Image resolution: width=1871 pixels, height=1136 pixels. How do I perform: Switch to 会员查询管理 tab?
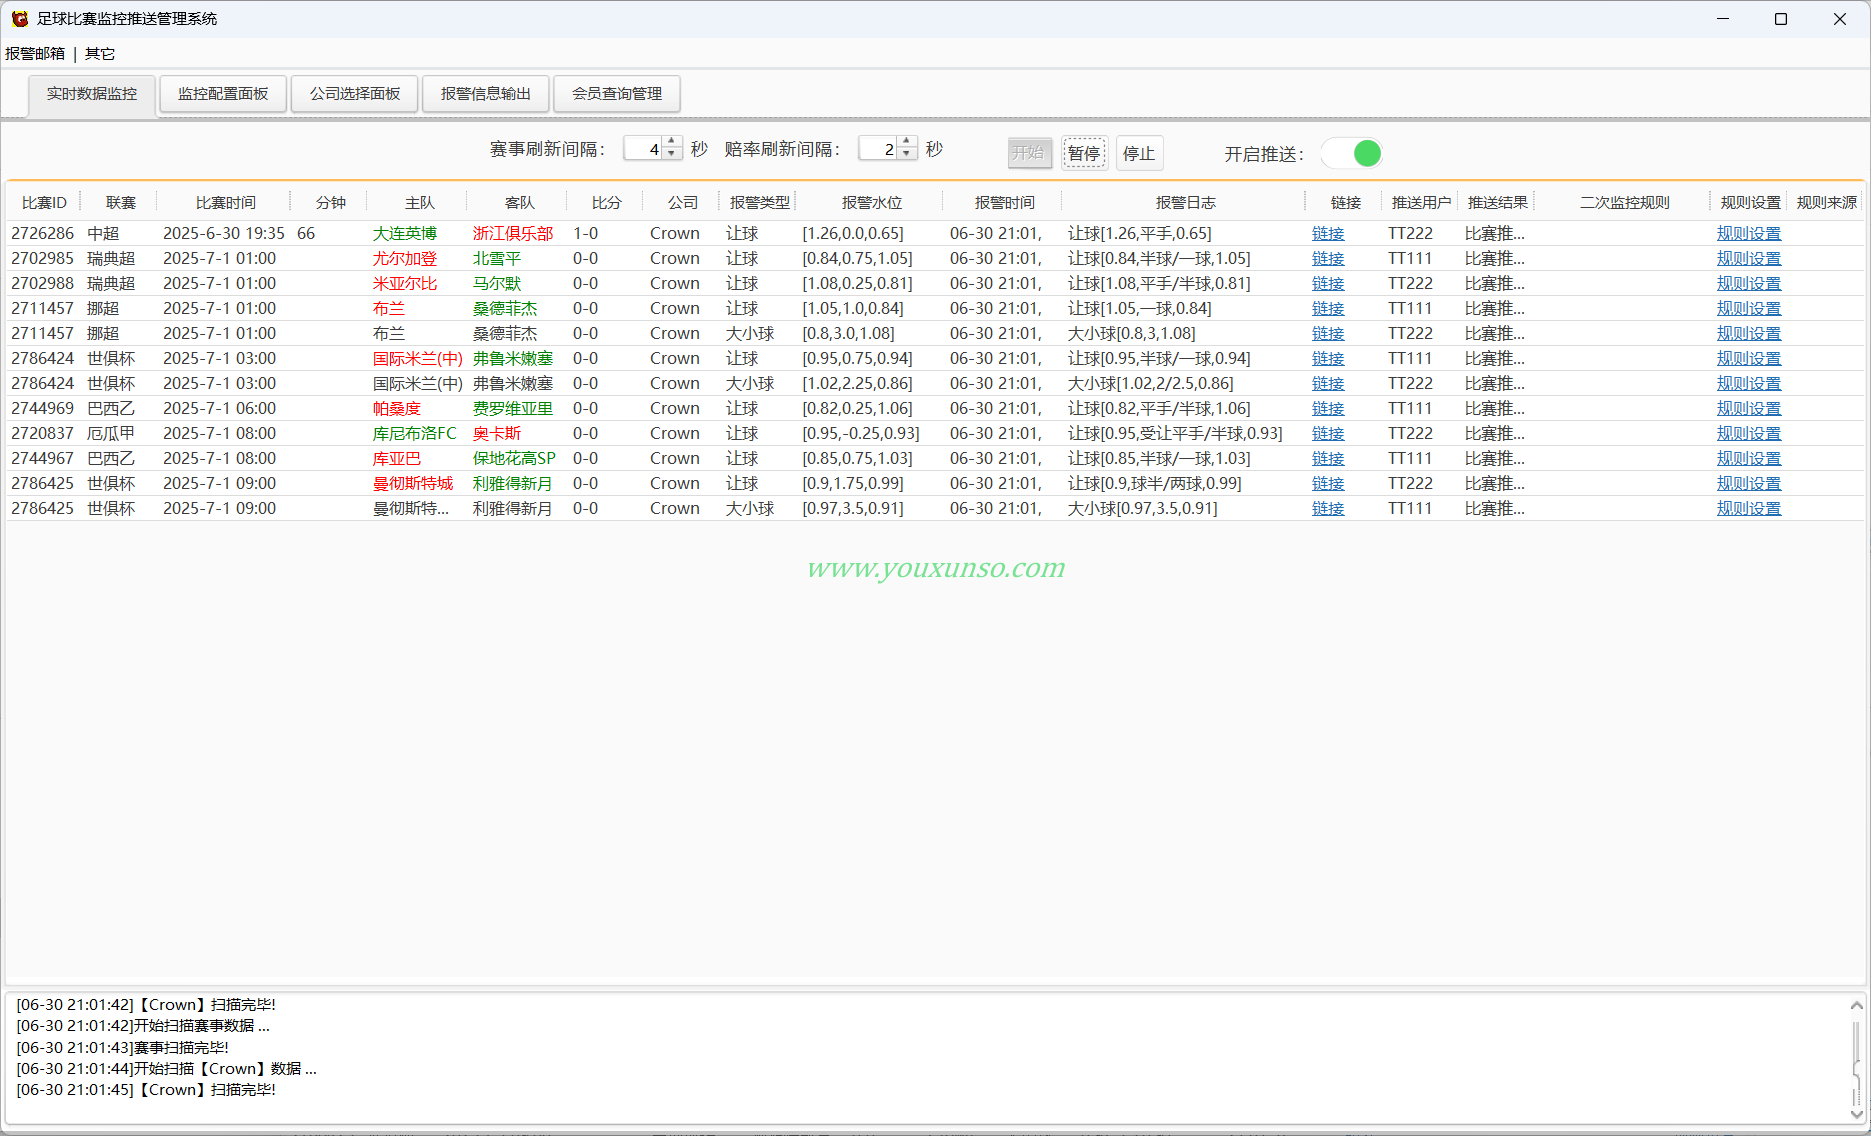(617, 94)
